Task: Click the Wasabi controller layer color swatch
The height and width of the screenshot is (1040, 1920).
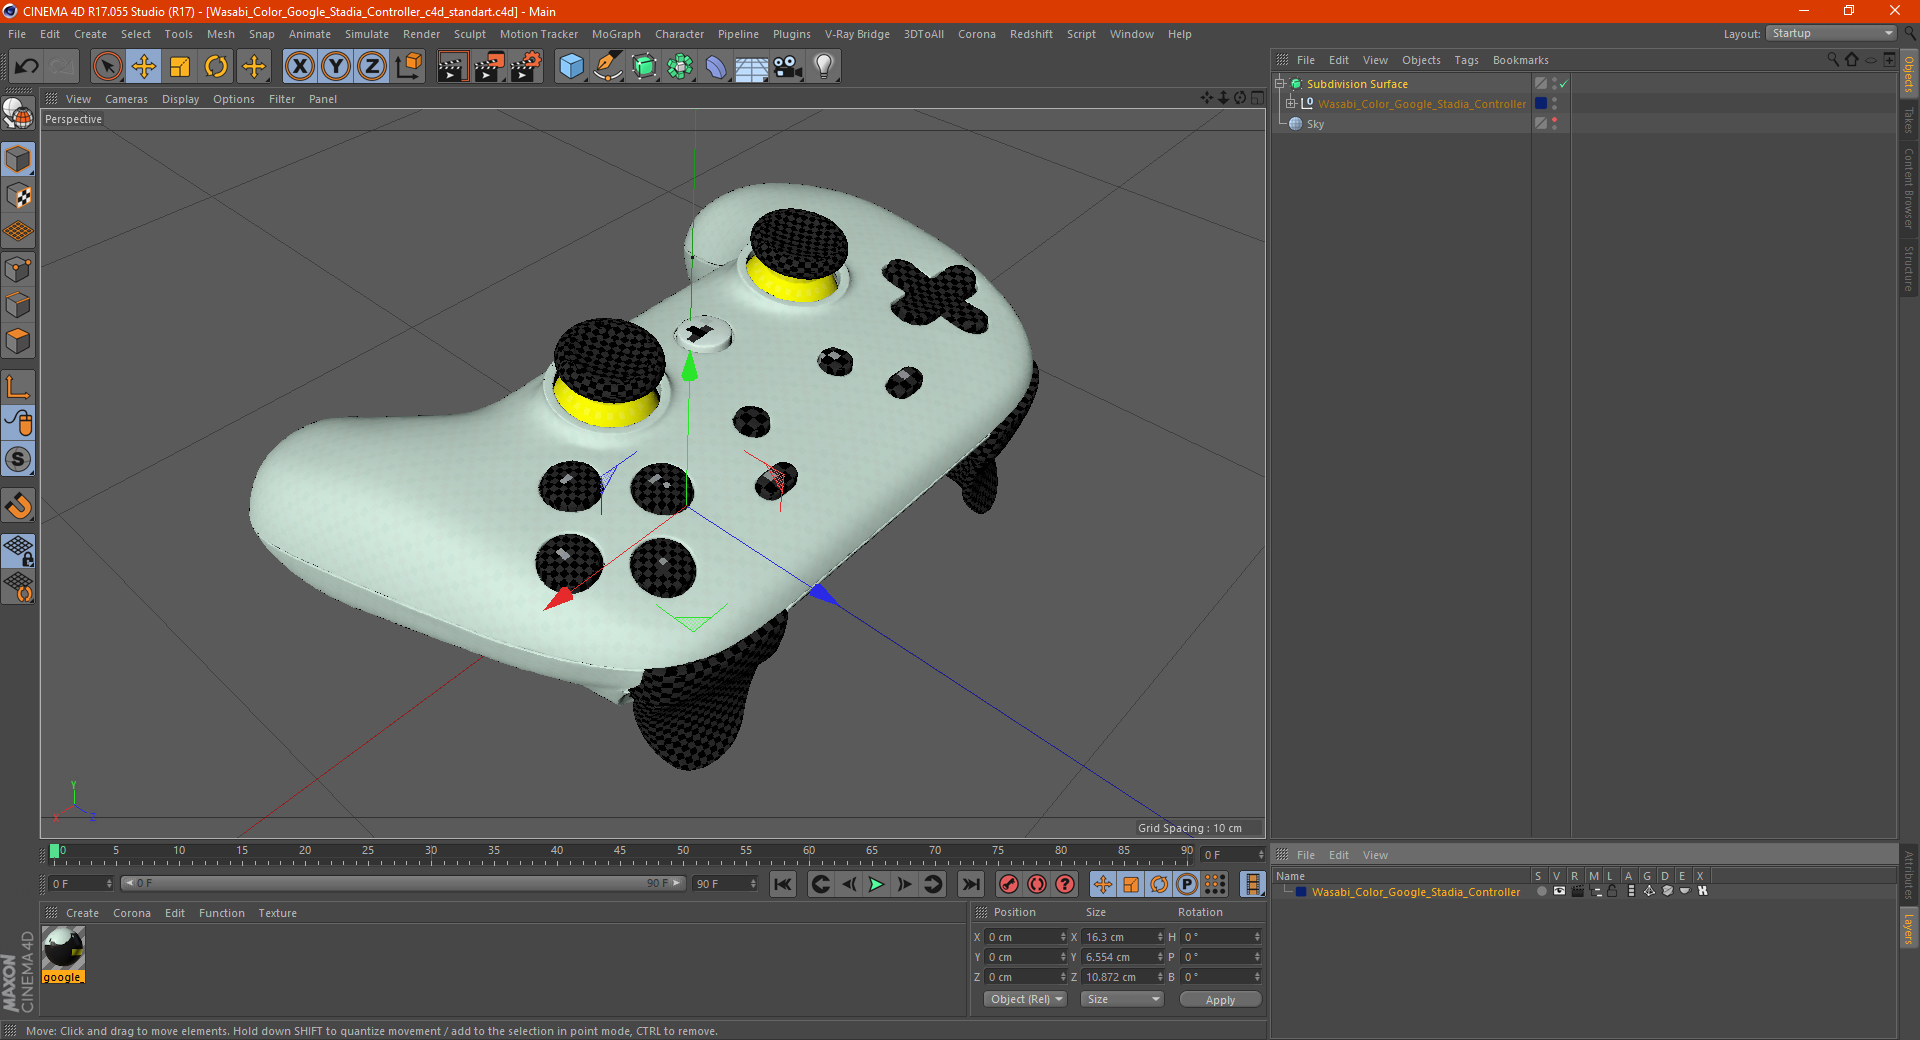Action: (1301, 892)
